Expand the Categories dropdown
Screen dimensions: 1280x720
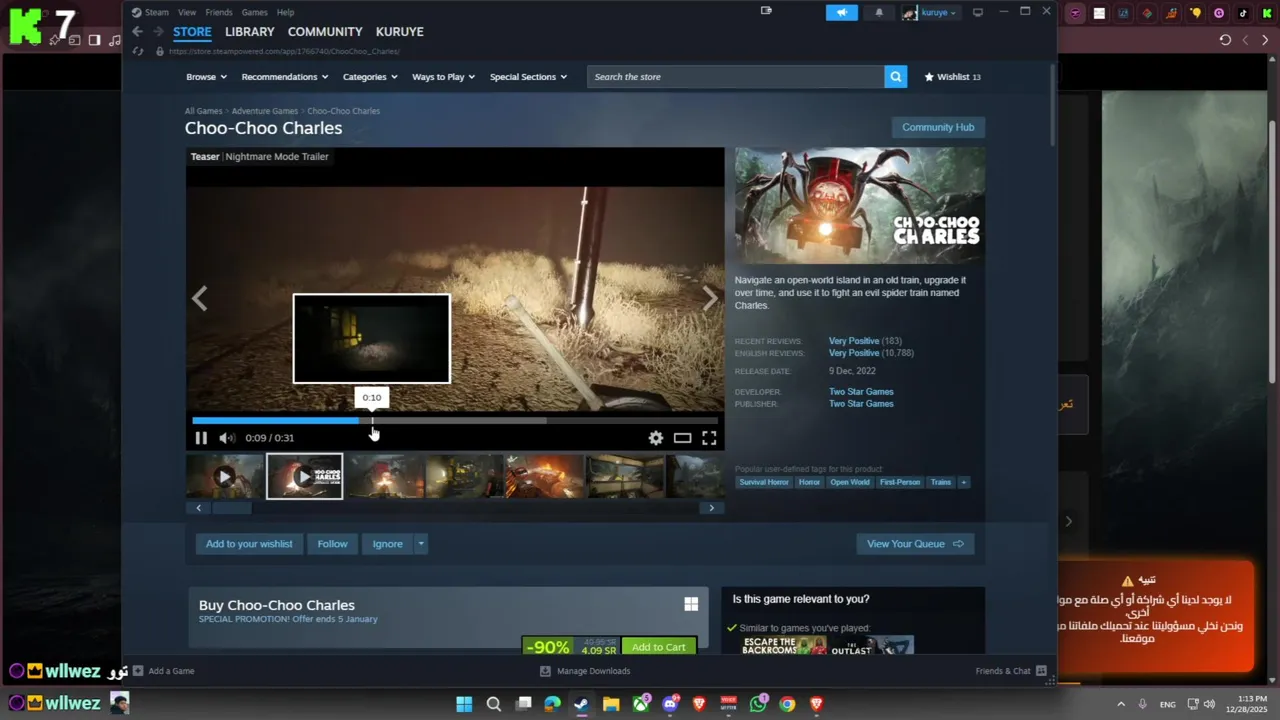370,77
